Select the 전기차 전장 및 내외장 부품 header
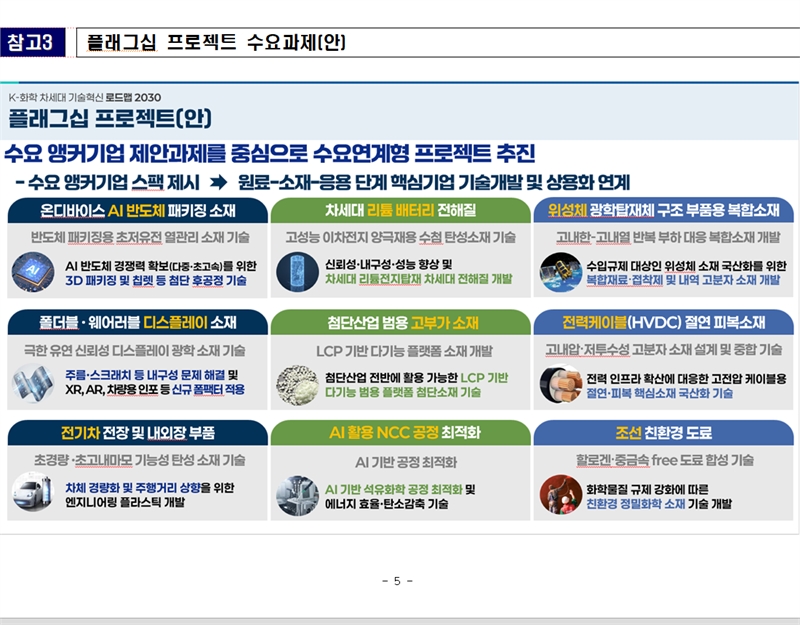This screenshot has width=800, height=625. coord(137,433)
